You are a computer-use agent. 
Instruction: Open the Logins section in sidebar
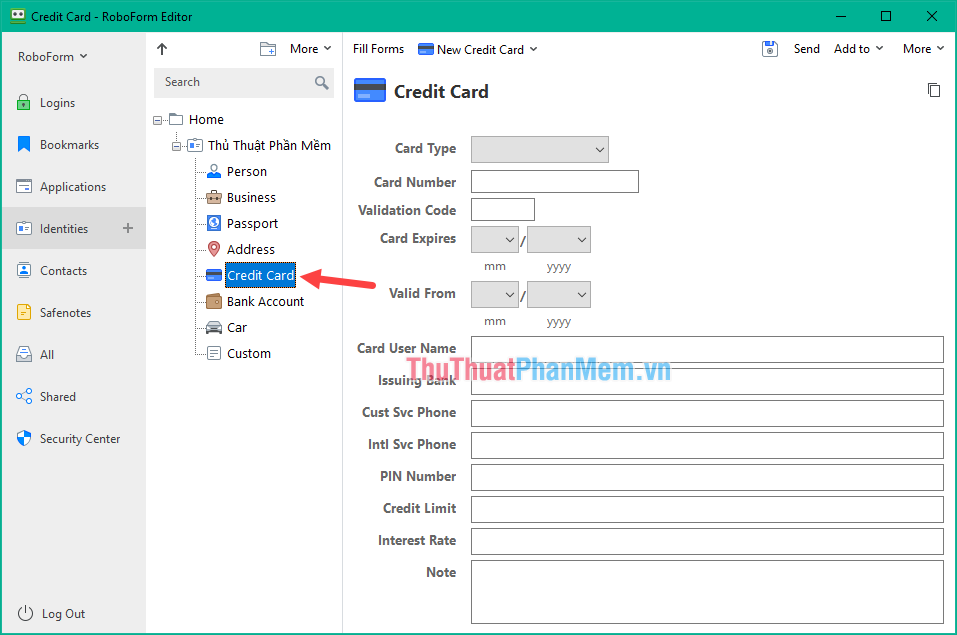point(60,102)
